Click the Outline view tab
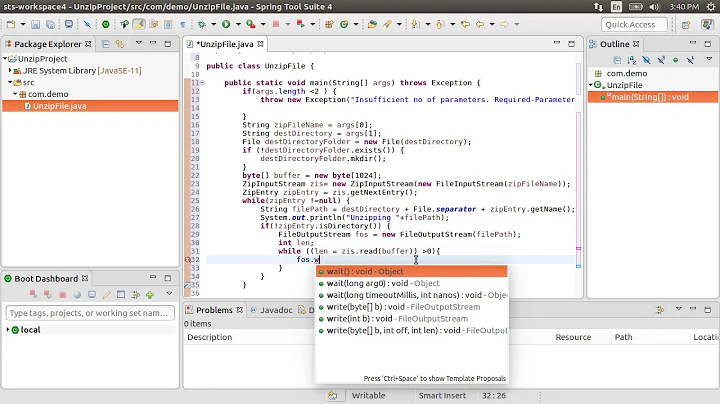 [x=614, y=44]
